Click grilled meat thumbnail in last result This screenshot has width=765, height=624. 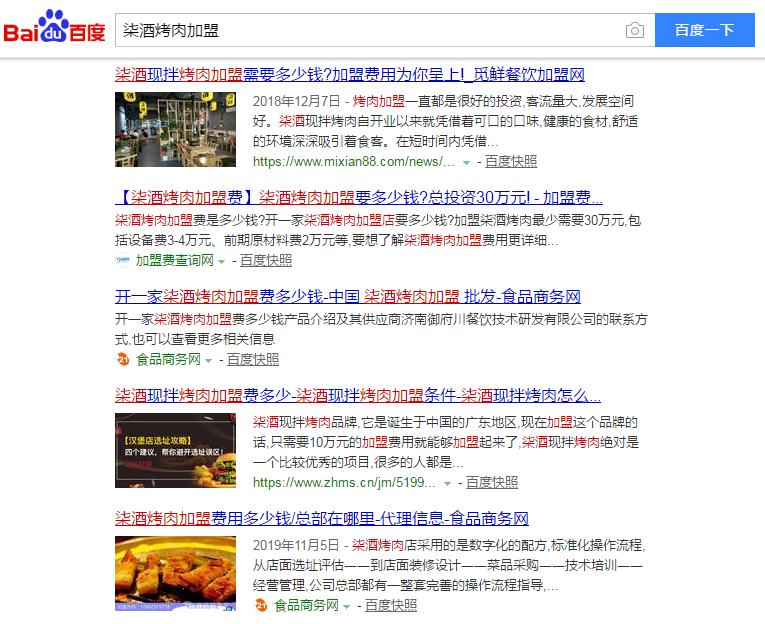point(168,573)
